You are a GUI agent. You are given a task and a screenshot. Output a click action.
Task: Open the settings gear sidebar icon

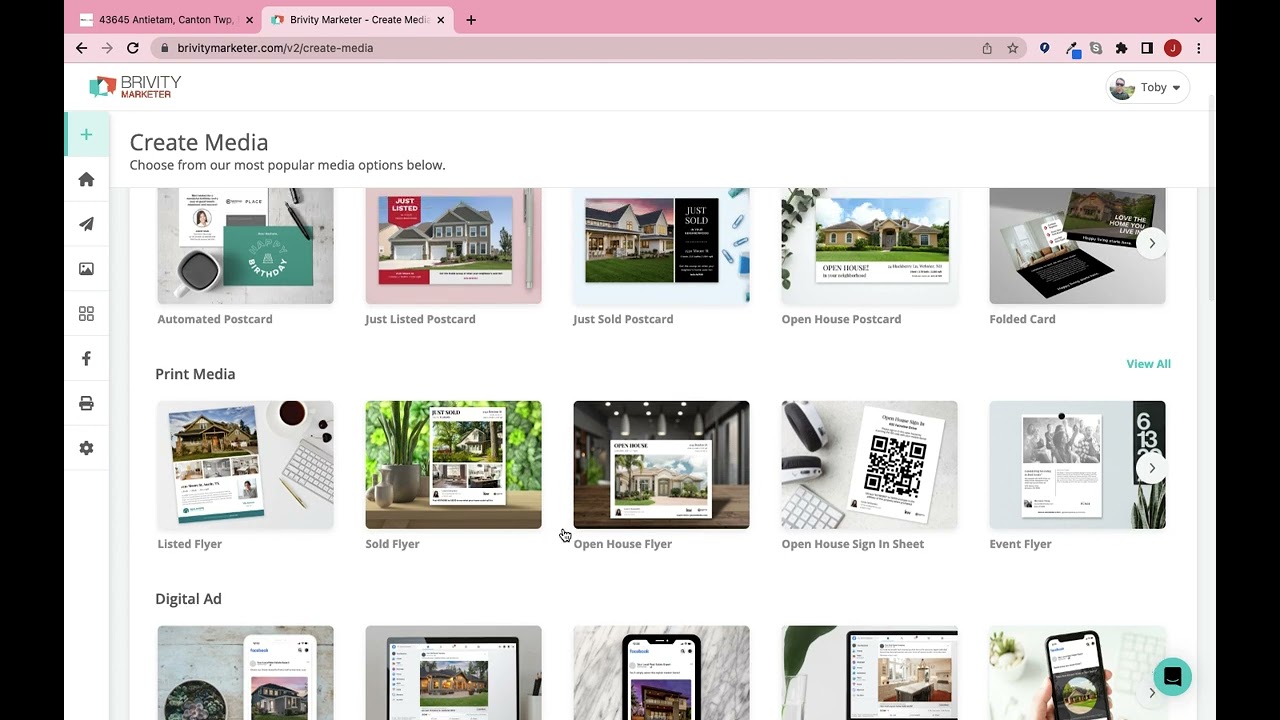pos(86,448)
